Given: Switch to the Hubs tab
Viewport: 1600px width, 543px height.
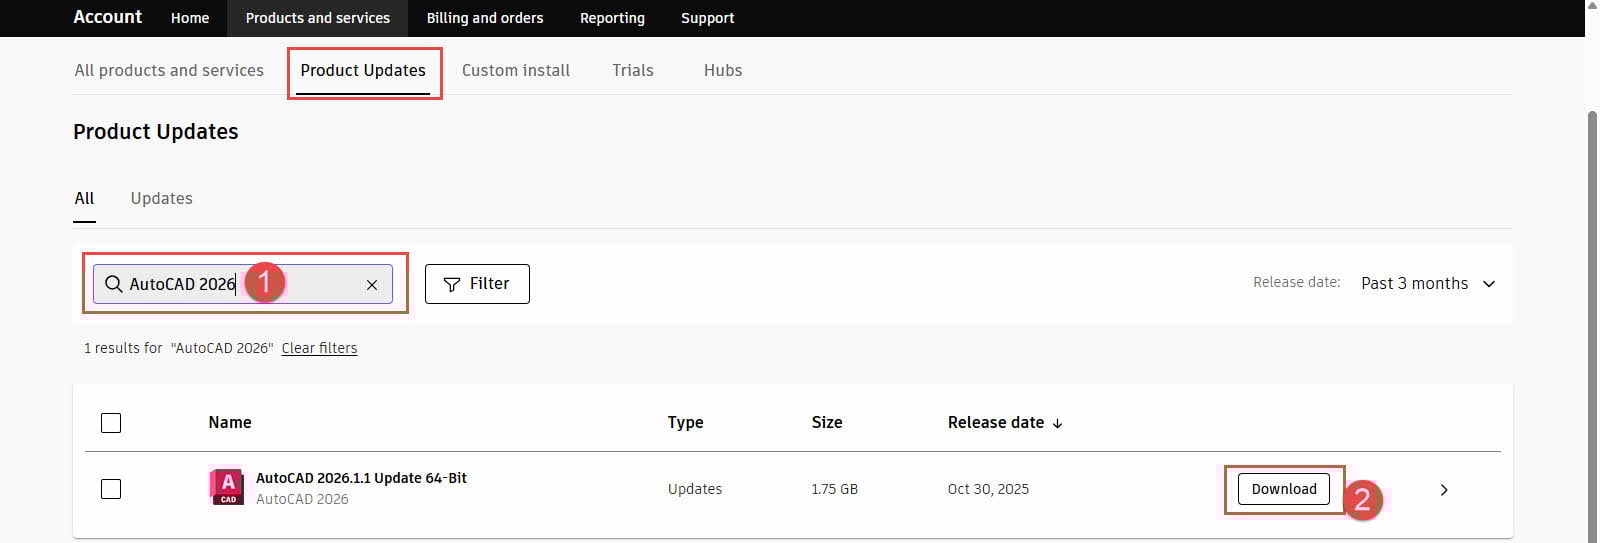Looking at the screenshot, I should pyautogui.click(x=723, y=70).
